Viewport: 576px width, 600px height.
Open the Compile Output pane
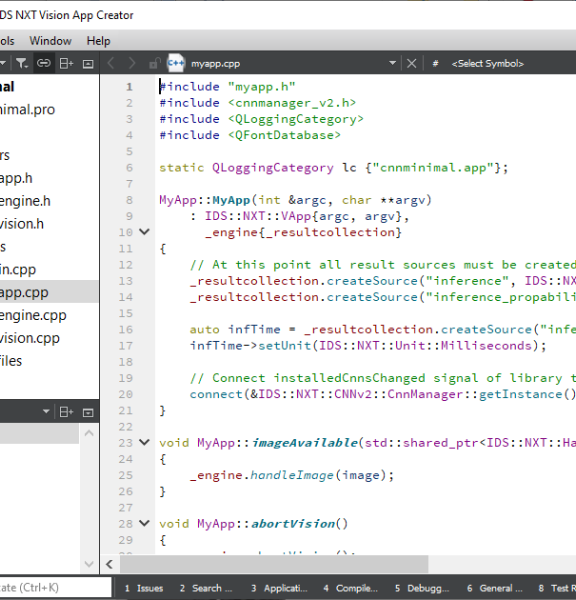point(351,588)
